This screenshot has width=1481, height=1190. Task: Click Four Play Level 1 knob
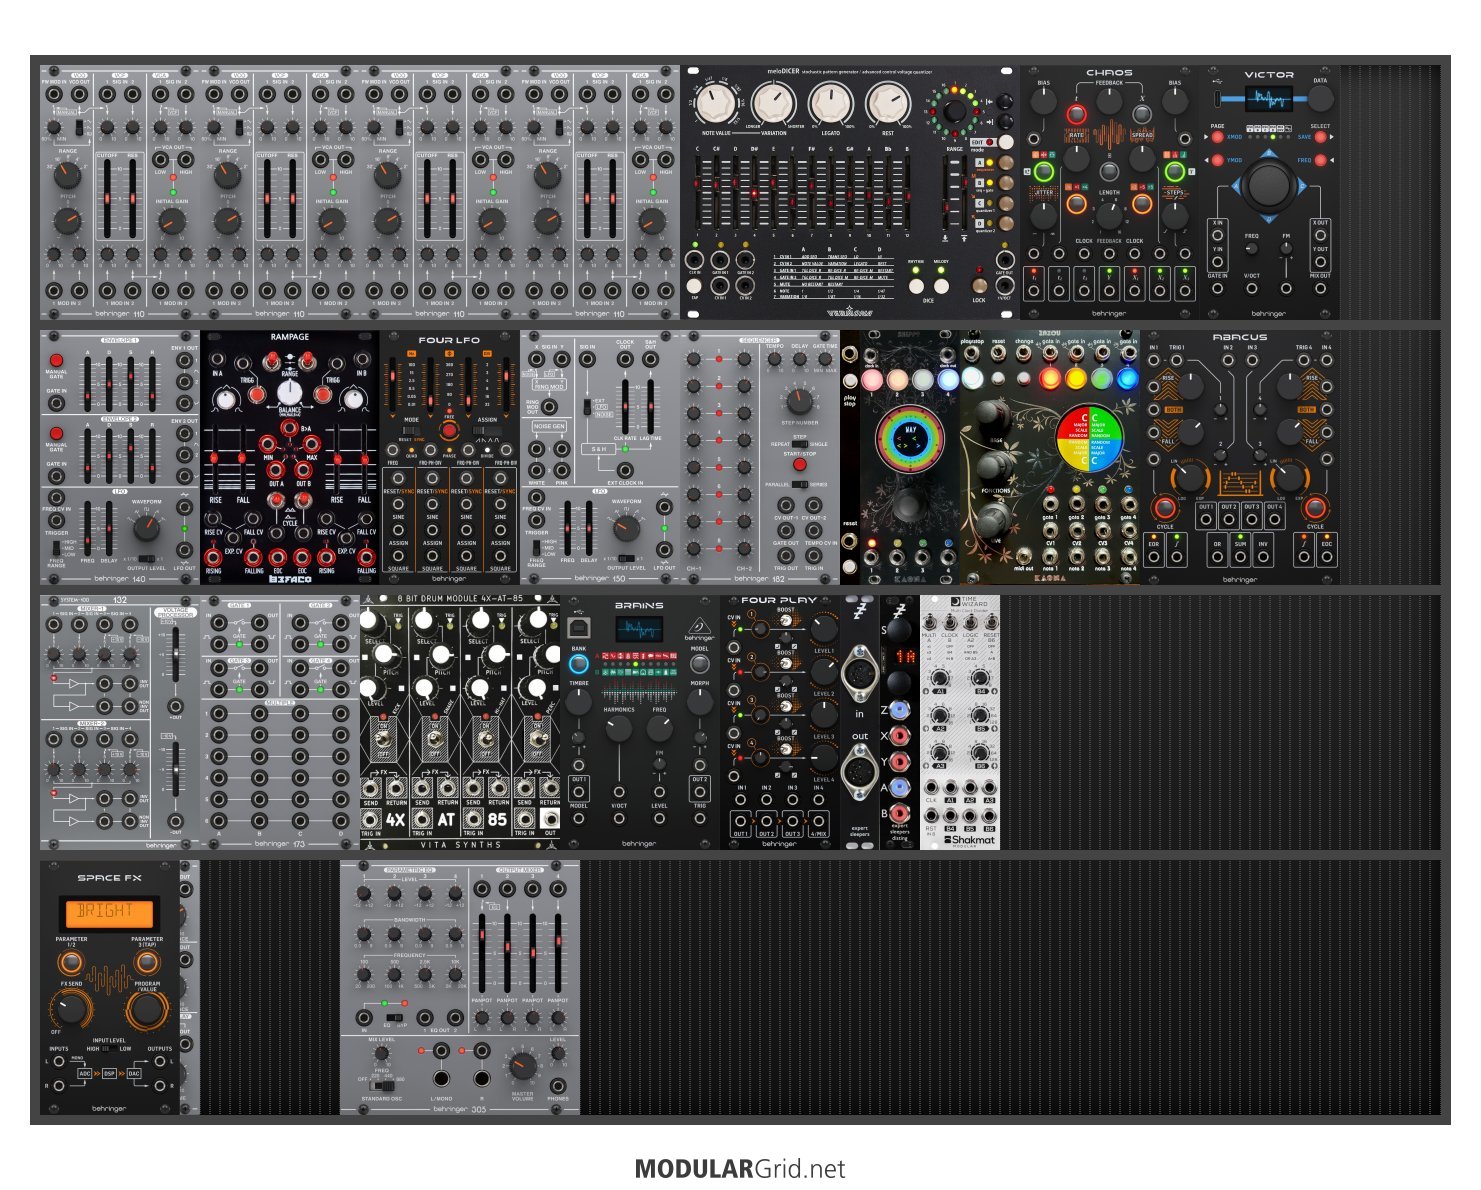(823, 628)
